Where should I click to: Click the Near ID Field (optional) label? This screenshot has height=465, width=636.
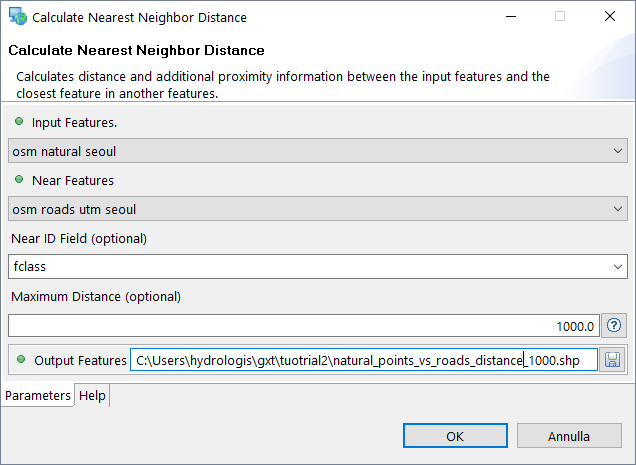[79, 238]
